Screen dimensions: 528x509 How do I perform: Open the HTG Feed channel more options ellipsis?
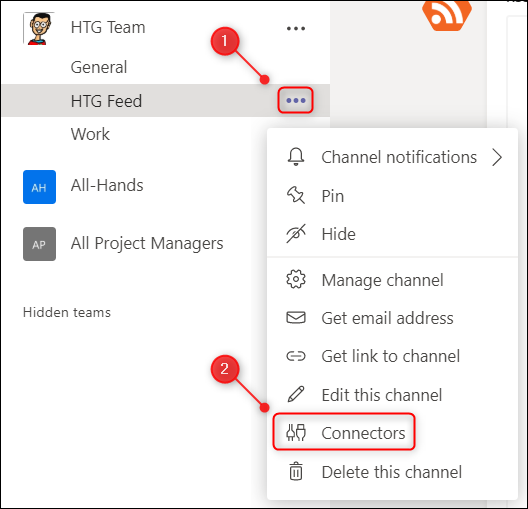296,100
